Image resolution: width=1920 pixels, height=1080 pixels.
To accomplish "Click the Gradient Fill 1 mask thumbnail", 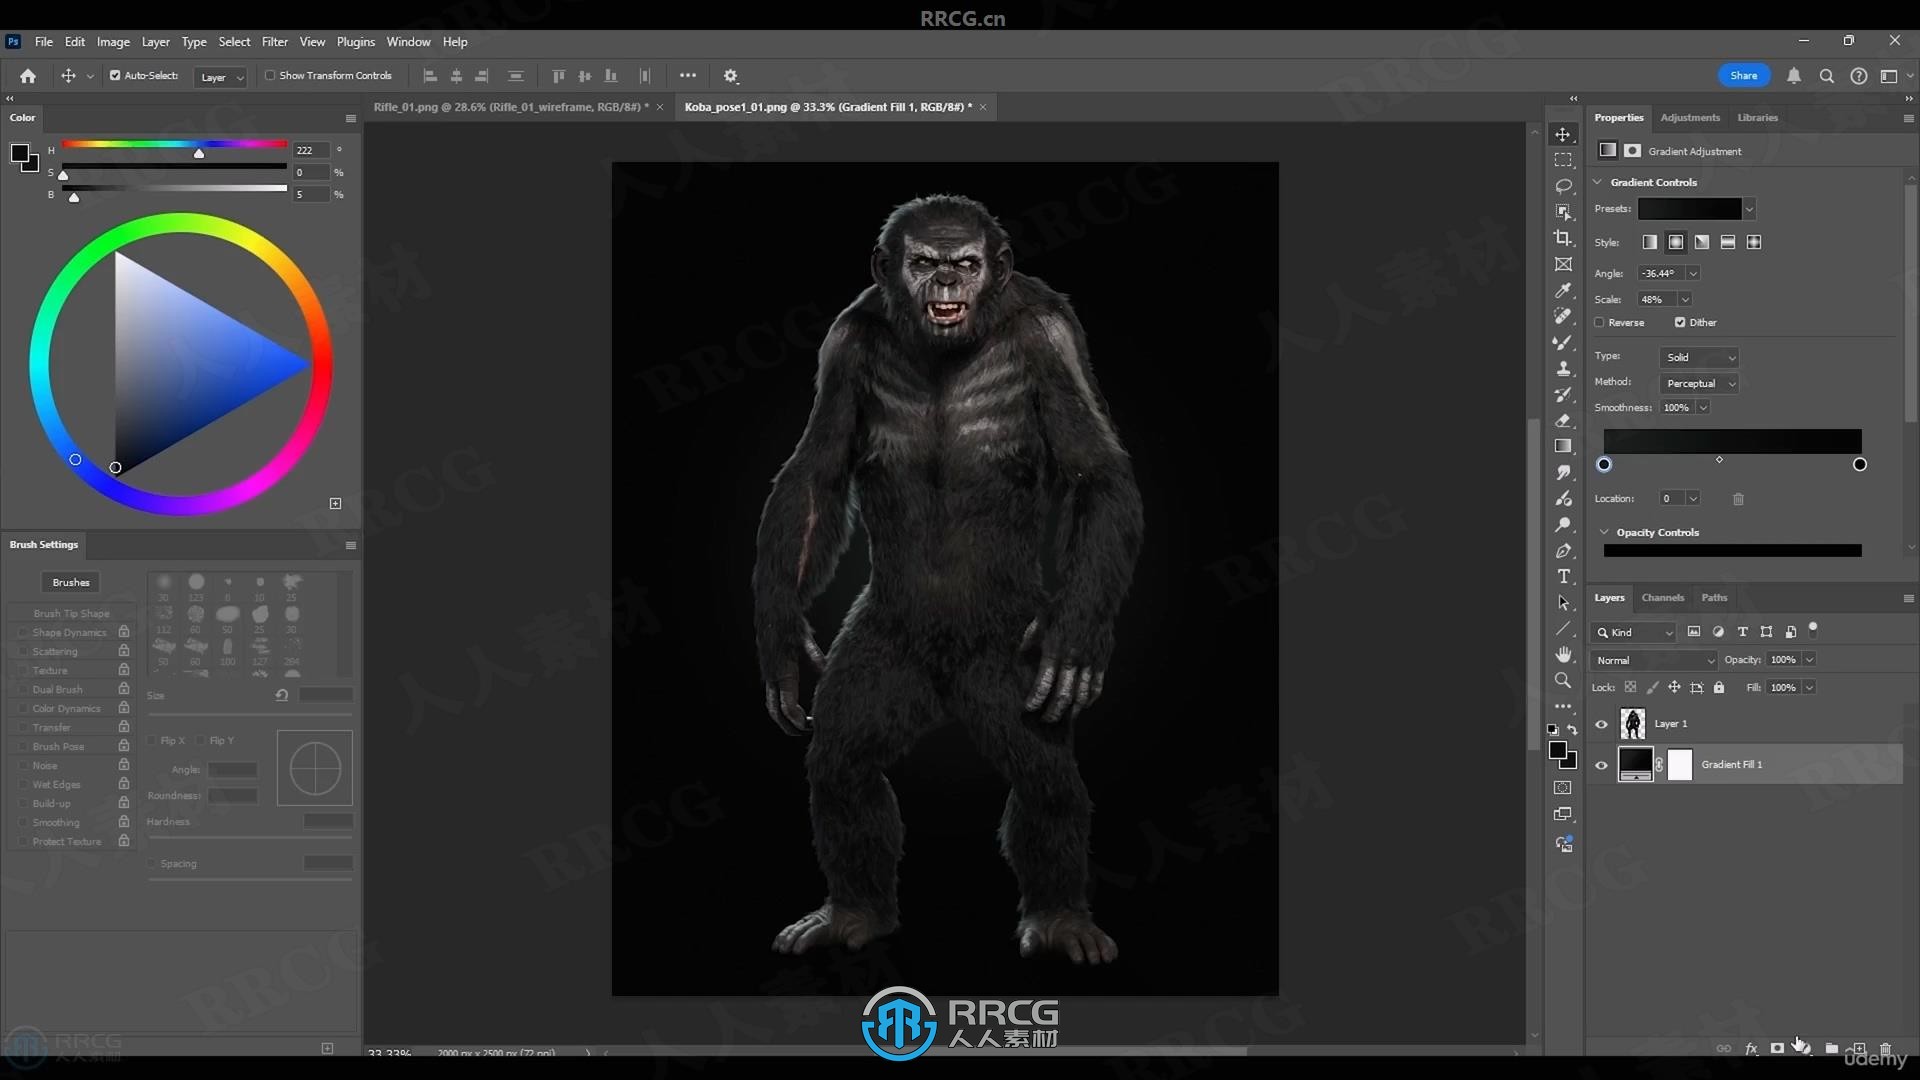I will (x=1680, y=764).
